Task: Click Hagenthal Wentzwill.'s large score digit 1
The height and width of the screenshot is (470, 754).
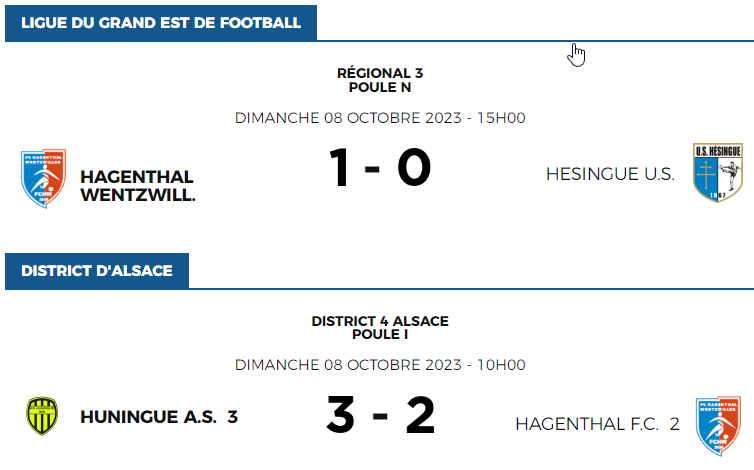Action: [339, 168]
